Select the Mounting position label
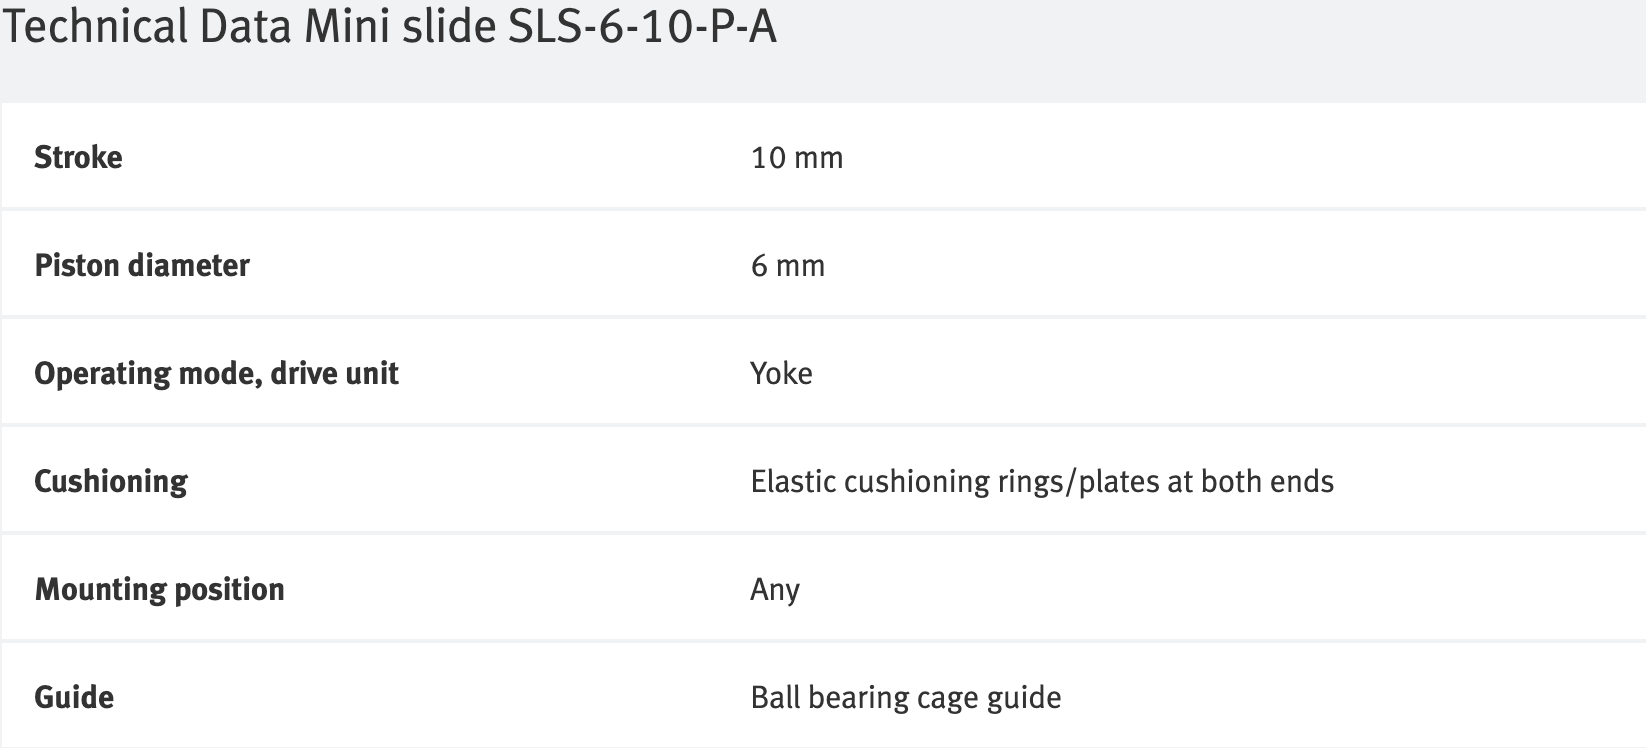 point(160,589)
